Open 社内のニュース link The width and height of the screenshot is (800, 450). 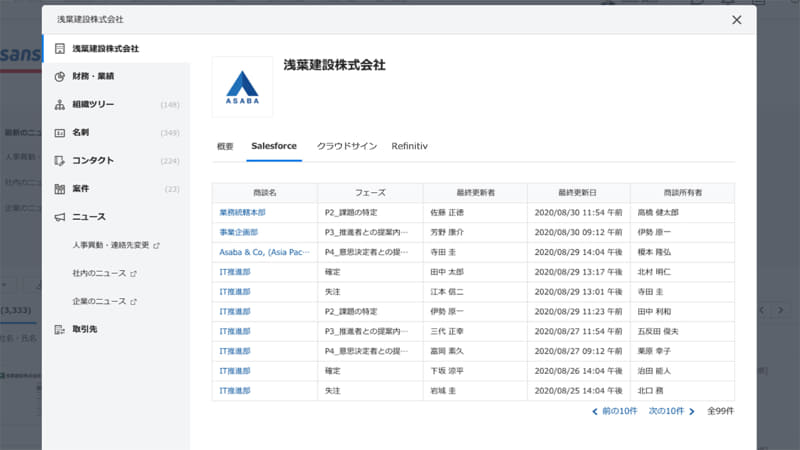click(x=99, y=273)
